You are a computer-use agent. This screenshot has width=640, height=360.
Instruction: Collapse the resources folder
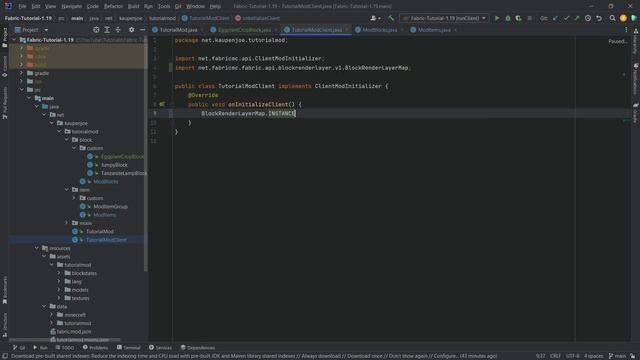click(x=37, y=248)
